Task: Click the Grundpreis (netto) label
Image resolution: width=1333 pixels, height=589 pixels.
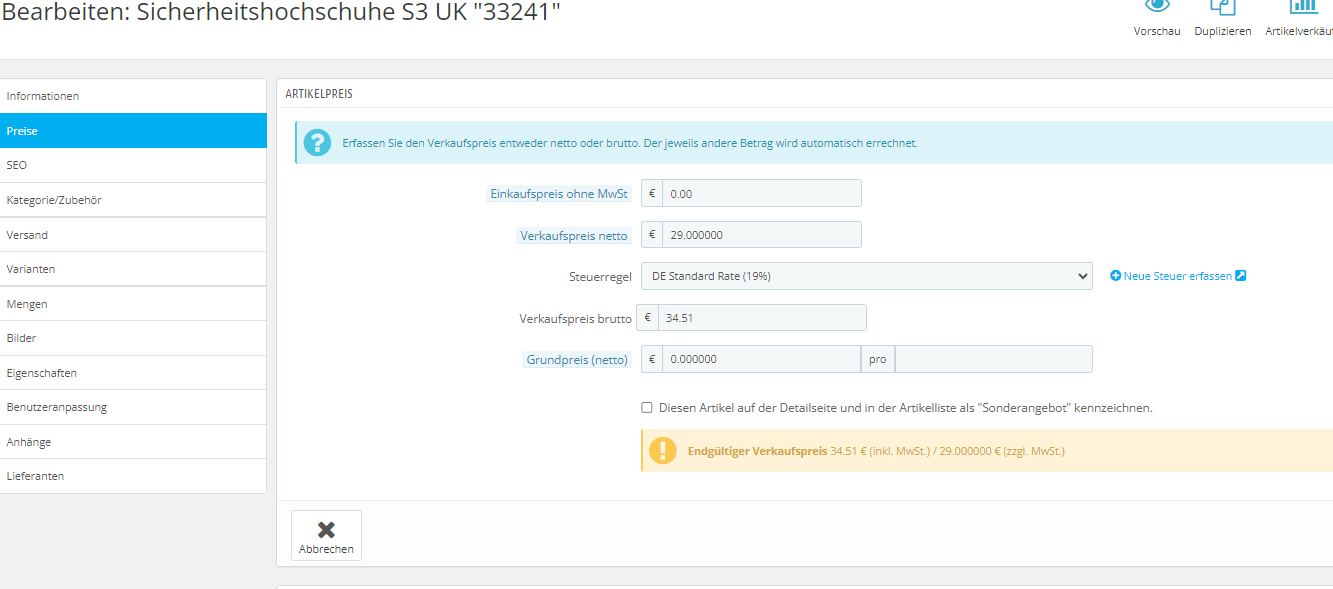Action: click(578, 359)
